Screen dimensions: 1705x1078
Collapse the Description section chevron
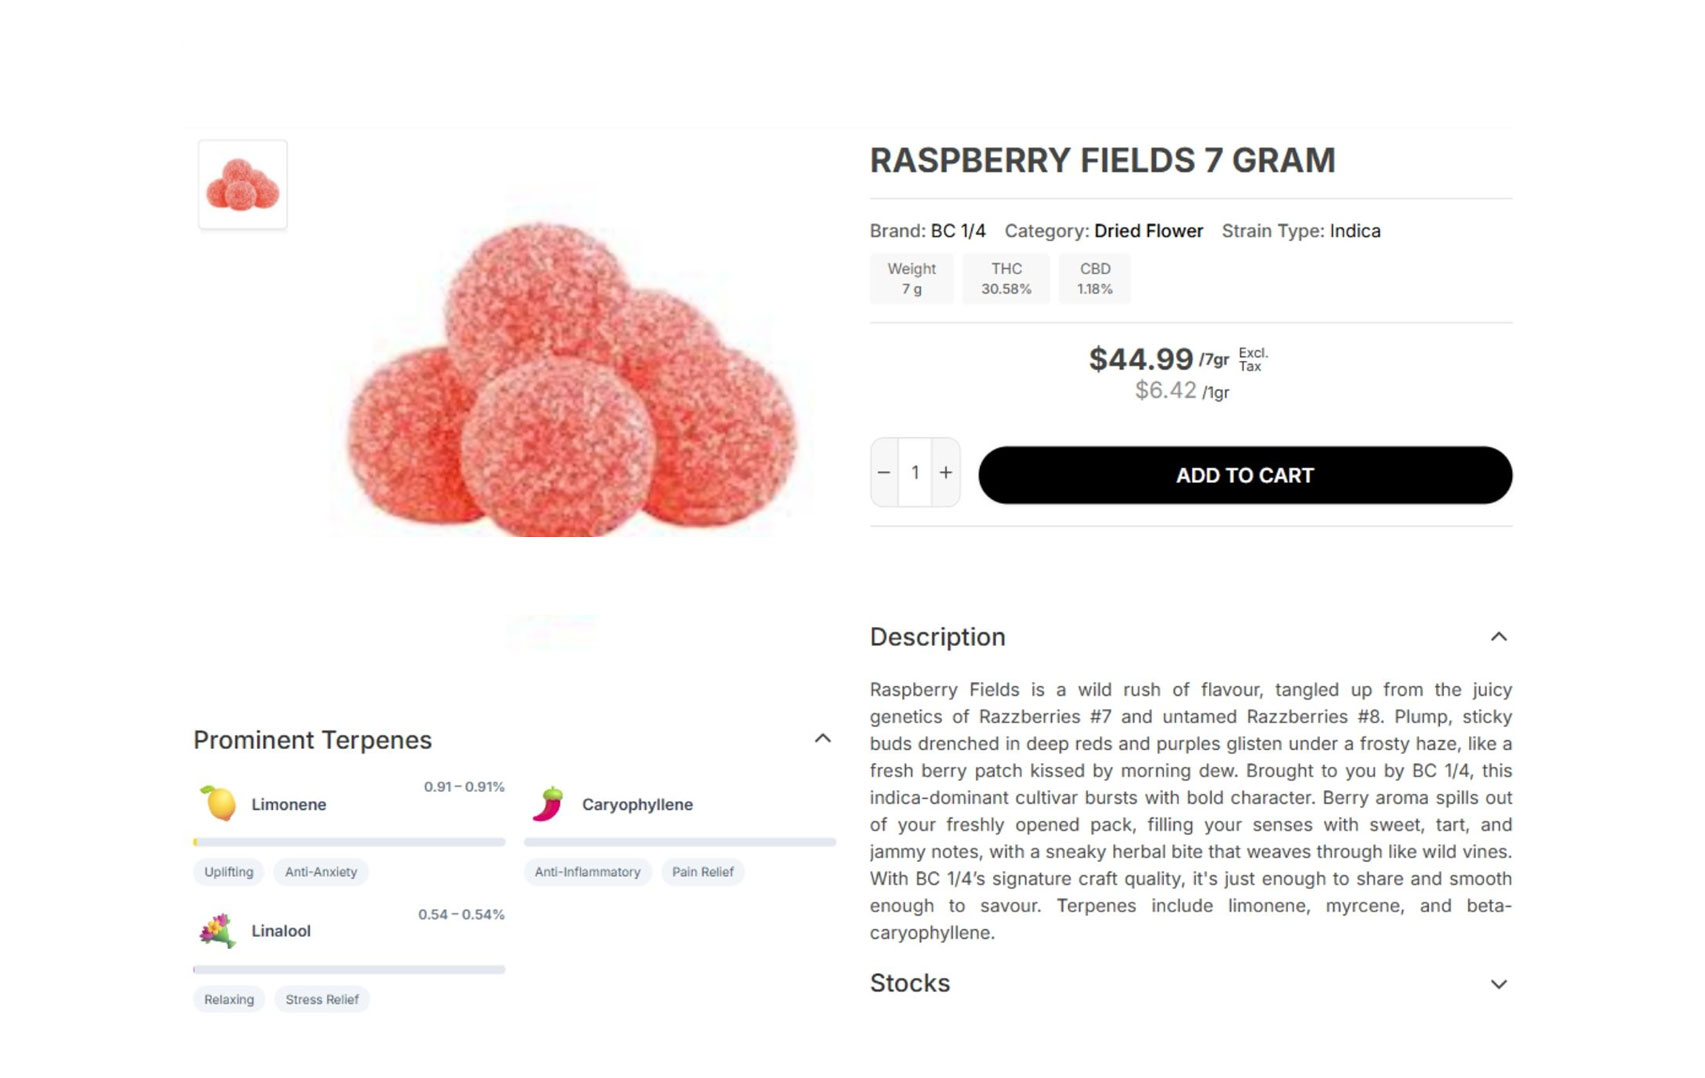[1498, 637]
